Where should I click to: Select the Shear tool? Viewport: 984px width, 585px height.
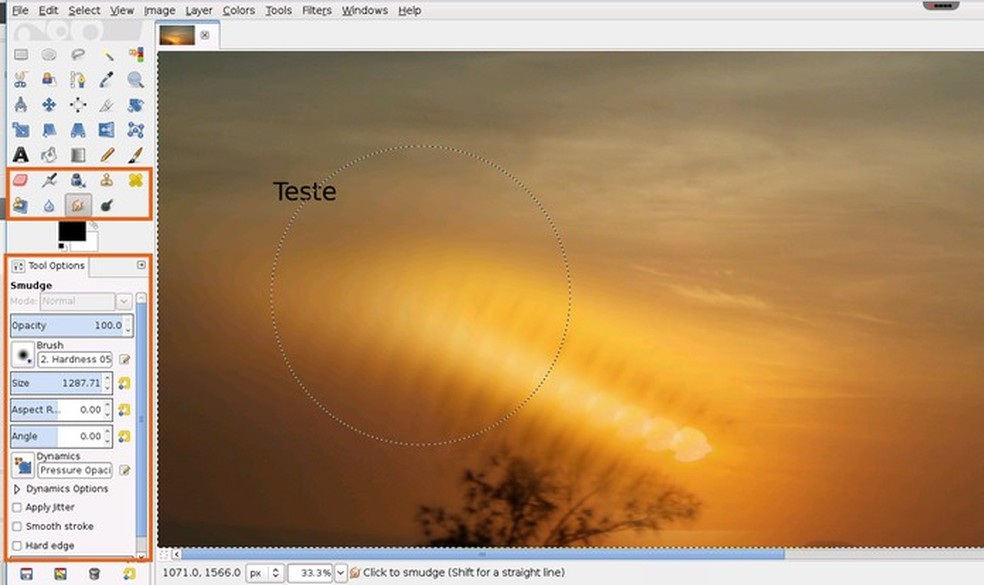coord(49,130)
